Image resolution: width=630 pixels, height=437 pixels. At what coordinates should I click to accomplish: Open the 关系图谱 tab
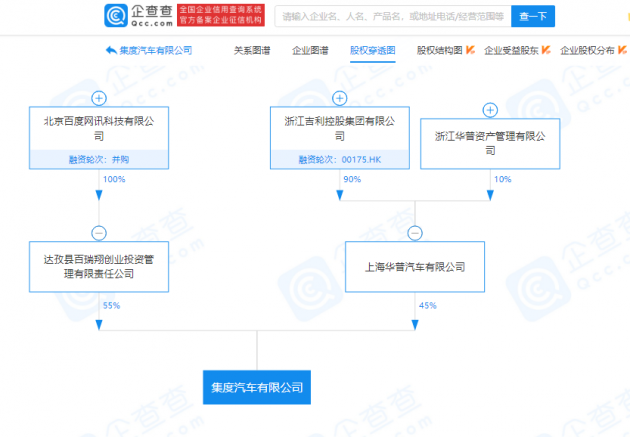pyautogui.click(x=252, y=51)
